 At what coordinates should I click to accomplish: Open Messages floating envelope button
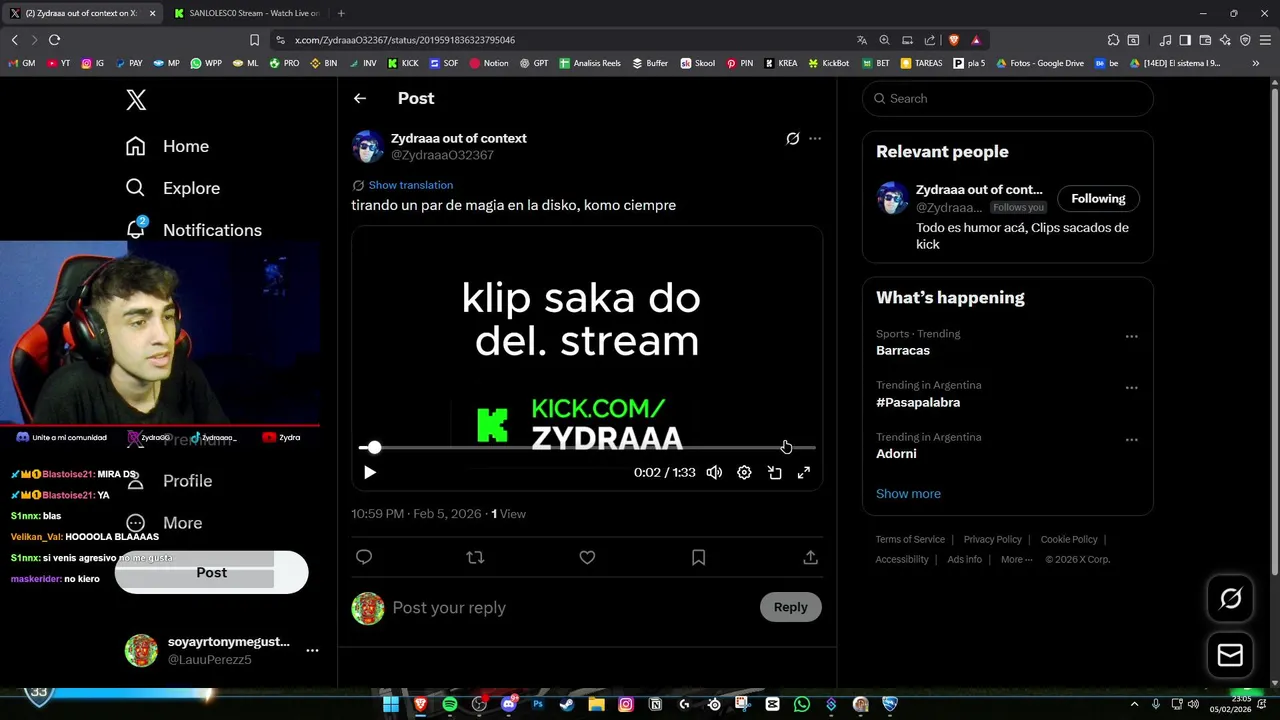point(1230,655)
